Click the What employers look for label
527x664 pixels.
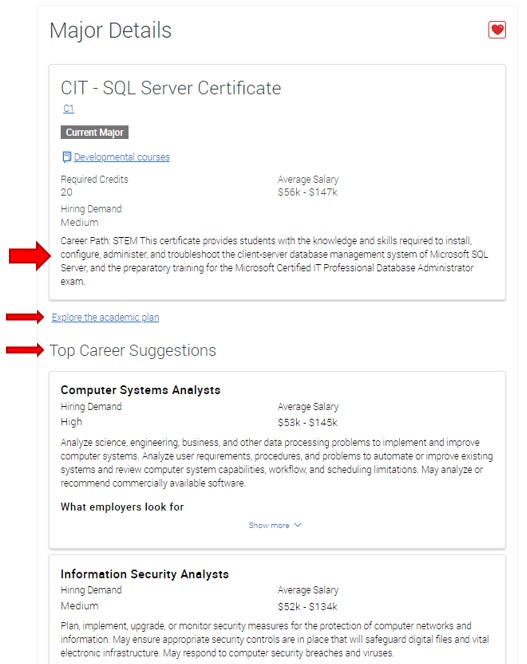point(122,507)
